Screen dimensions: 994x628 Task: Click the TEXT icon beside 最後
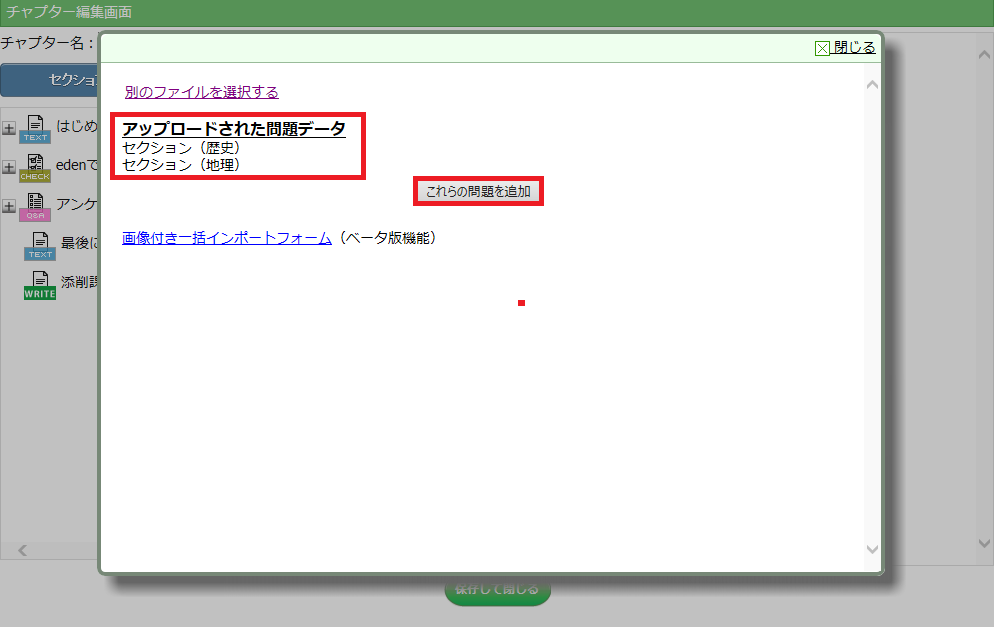(x=40, y=246)
